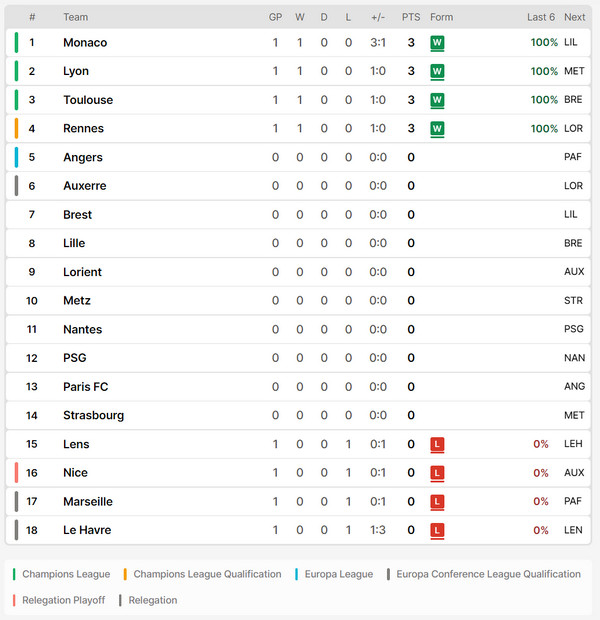Click Rennes' W form badge

[437, 129]
